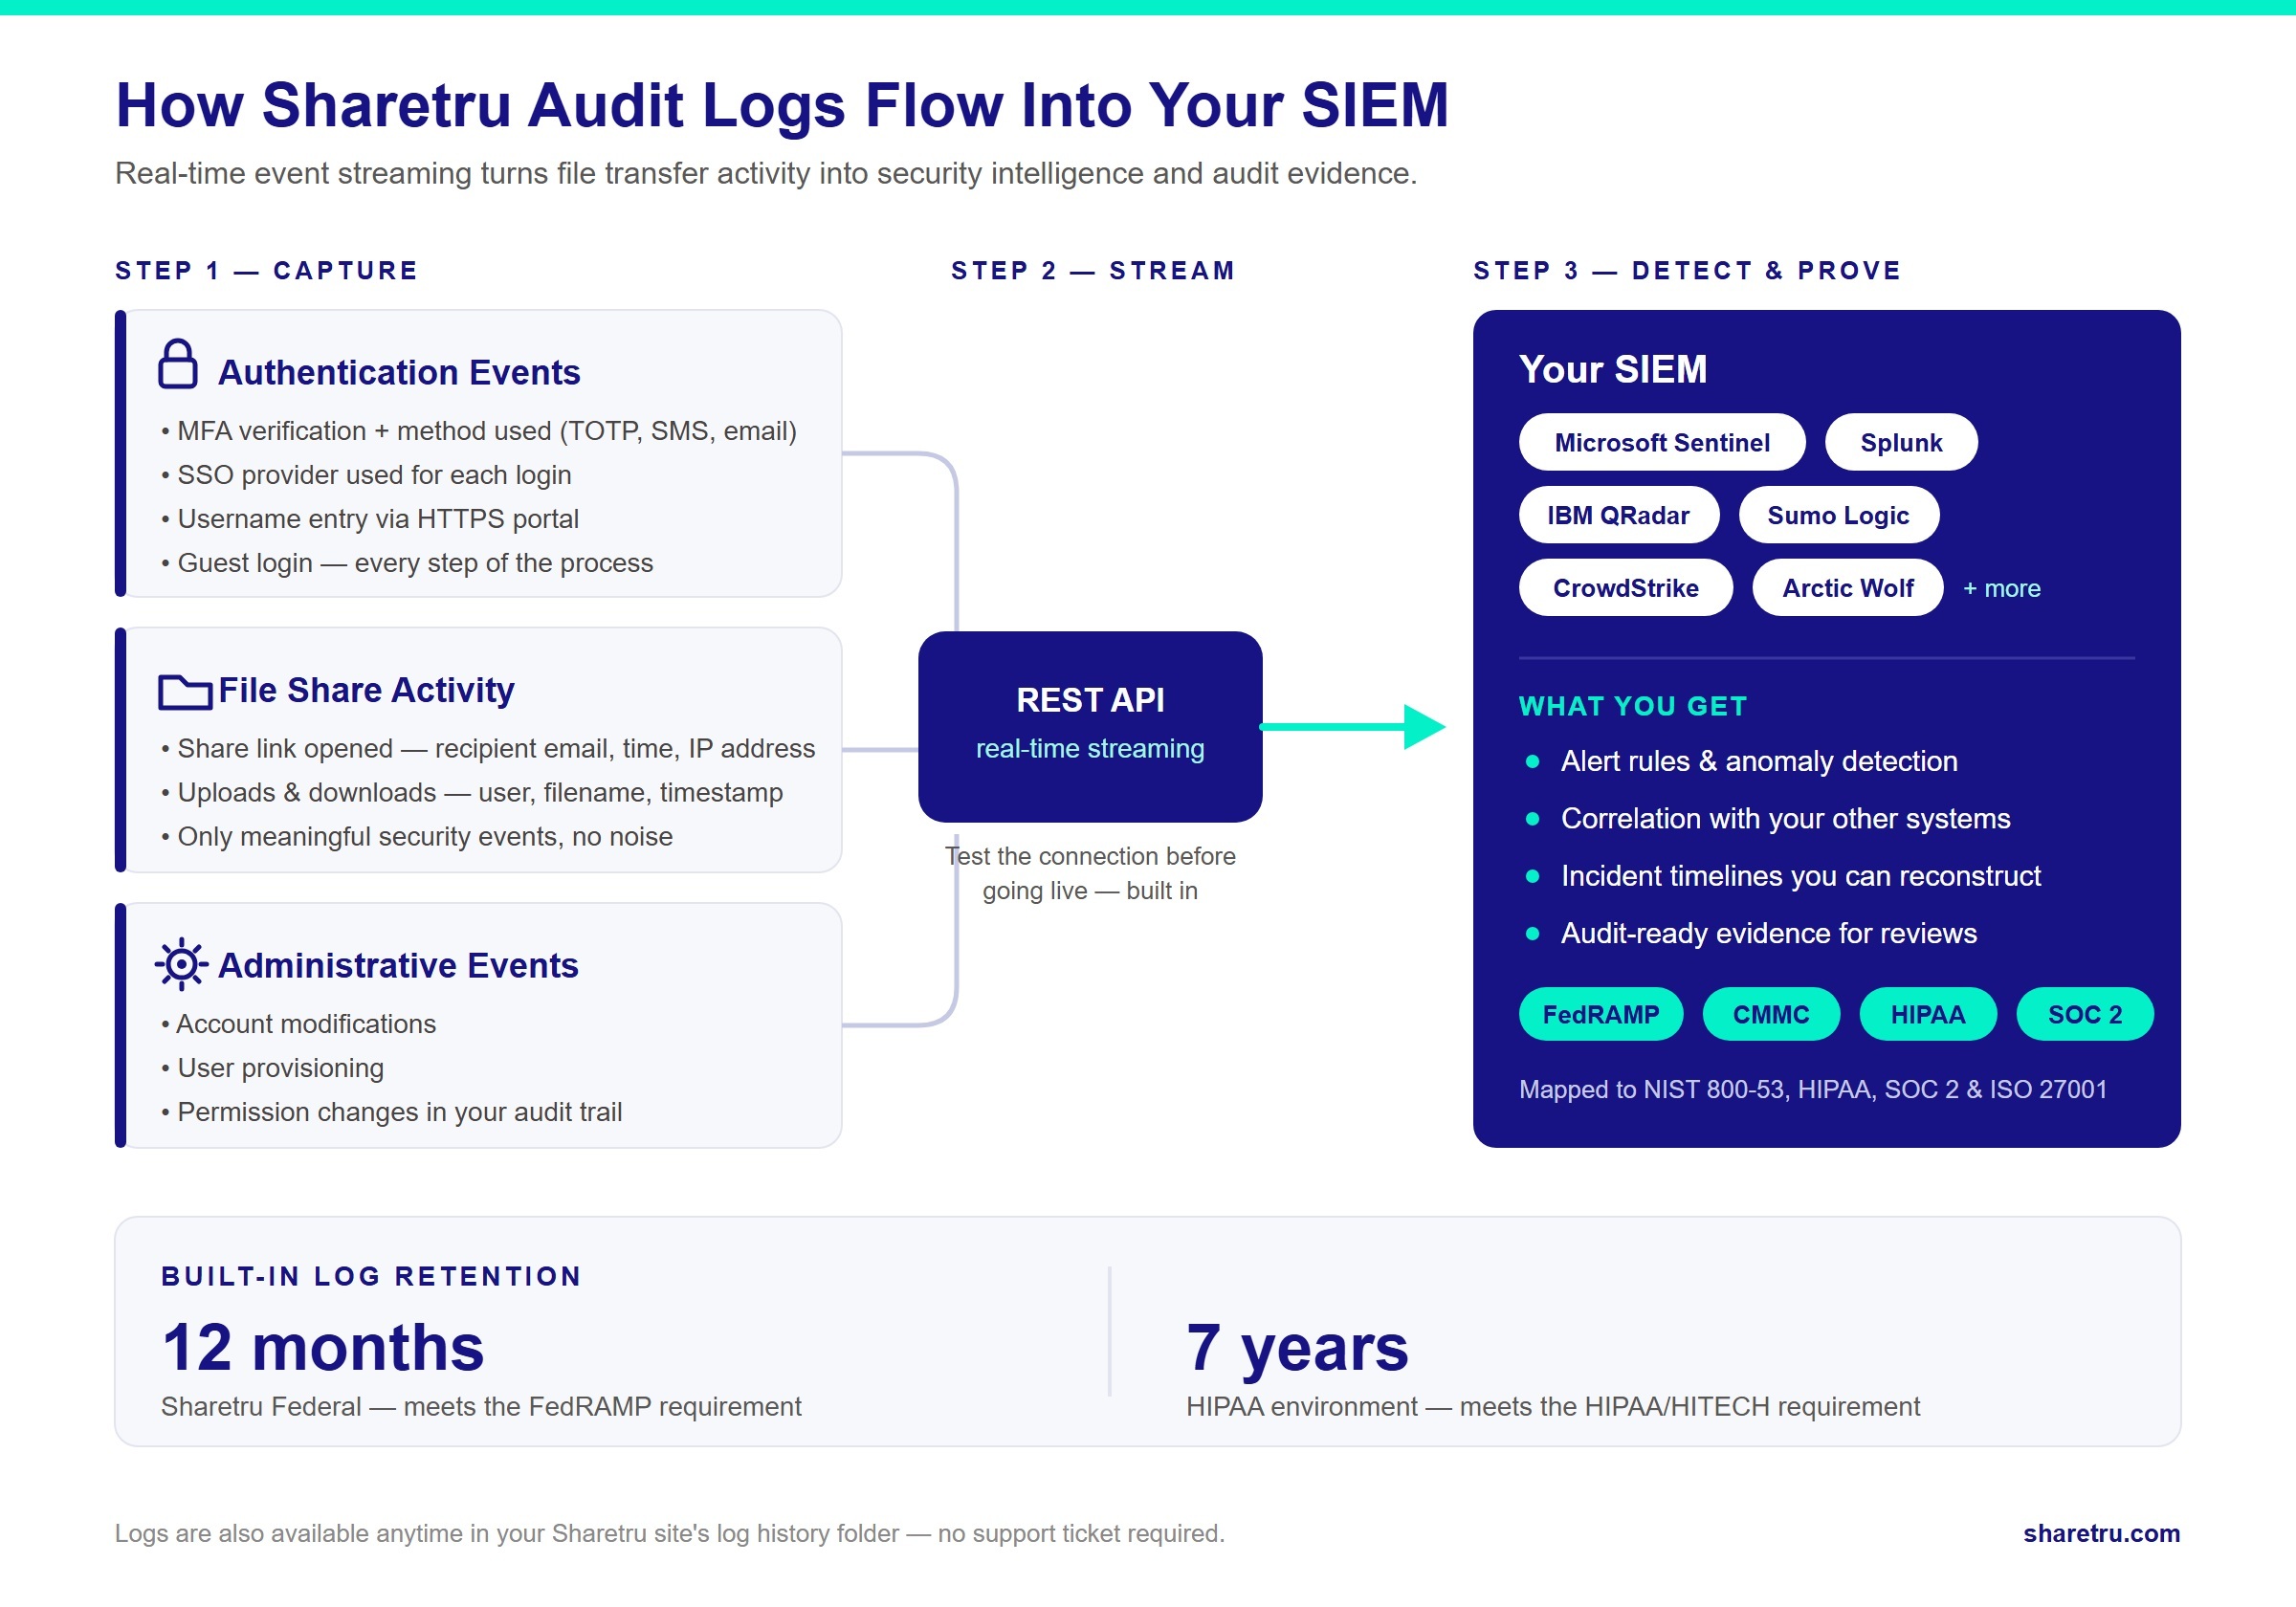The width and height of the screenshot is (2296, 1607).
Task: Pick the CrowdStrike pill
Action: [x=1626, y=588]
